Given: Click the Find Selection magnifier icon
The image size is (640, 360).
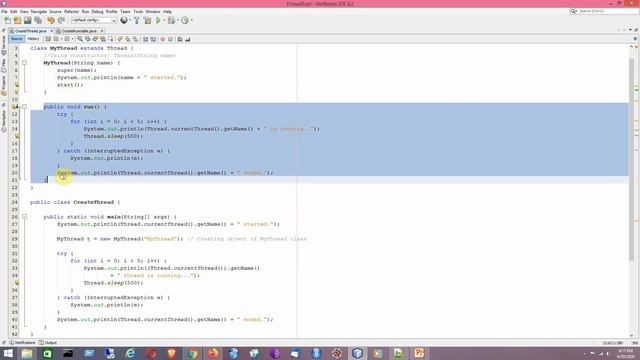Looking at the screenshot, I should click(80, 39).
